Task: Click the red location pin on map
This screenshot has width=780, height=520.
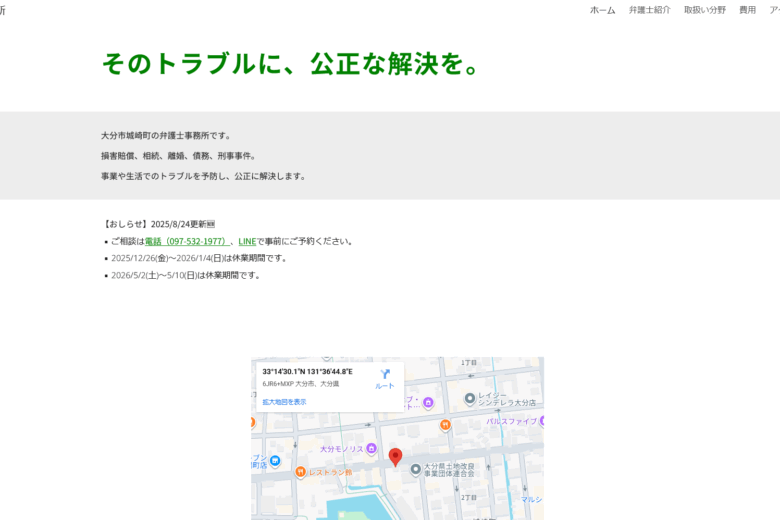Action: pyautogui.click(x=395, y=456)
